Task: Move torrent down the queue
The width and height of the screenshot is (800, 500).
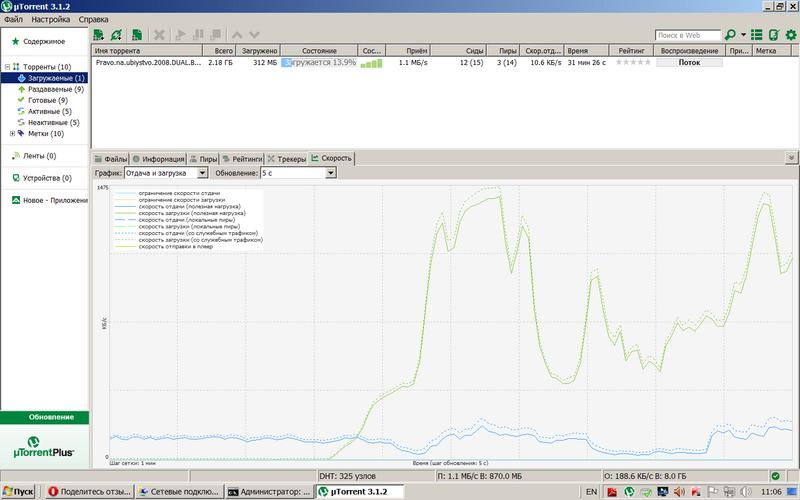Action: point(254,35)
